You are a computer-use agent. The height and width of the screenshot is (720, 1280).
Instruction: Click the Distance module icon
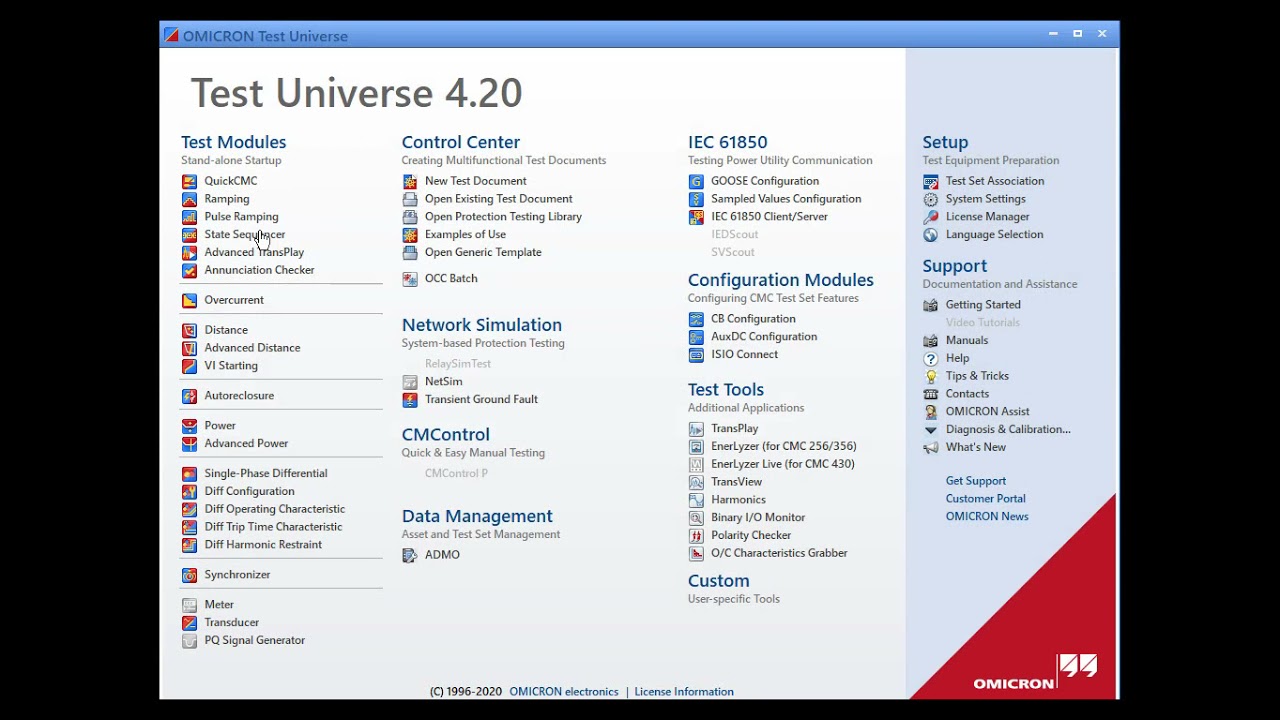point(189,331)
